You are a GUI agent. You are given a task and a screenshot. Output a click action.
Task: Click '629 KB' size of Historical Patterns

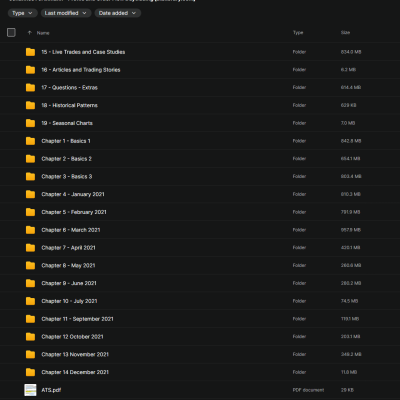click(348, 105)
